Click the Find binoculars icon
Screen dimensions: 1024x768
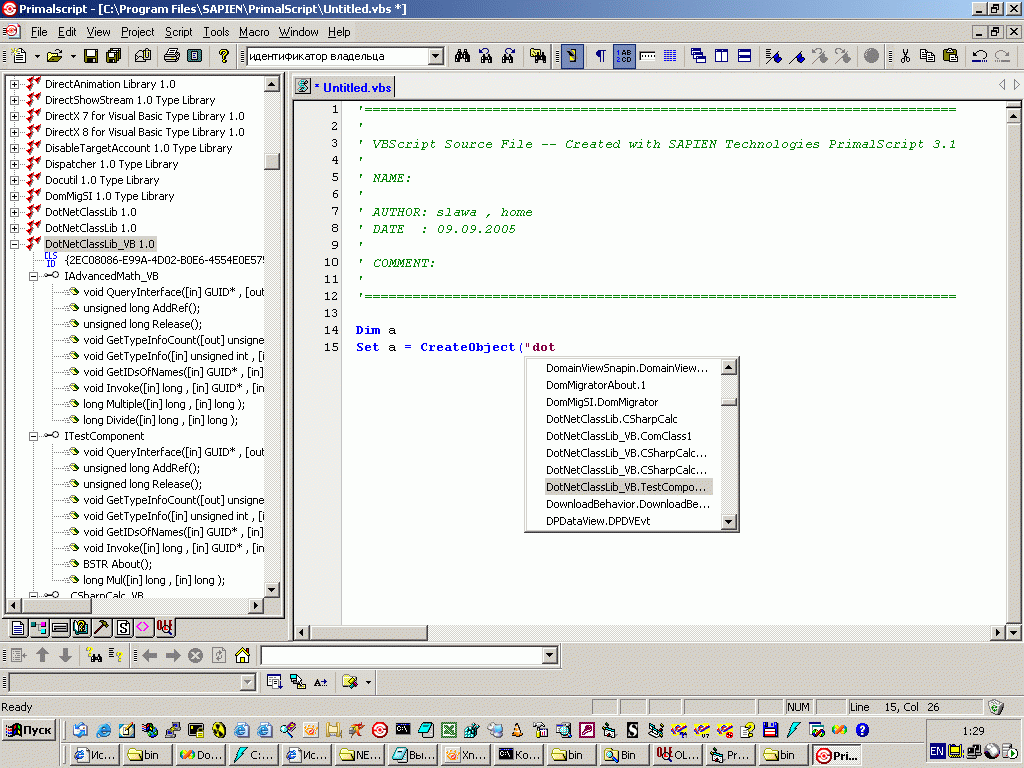[x=462, y=56]
